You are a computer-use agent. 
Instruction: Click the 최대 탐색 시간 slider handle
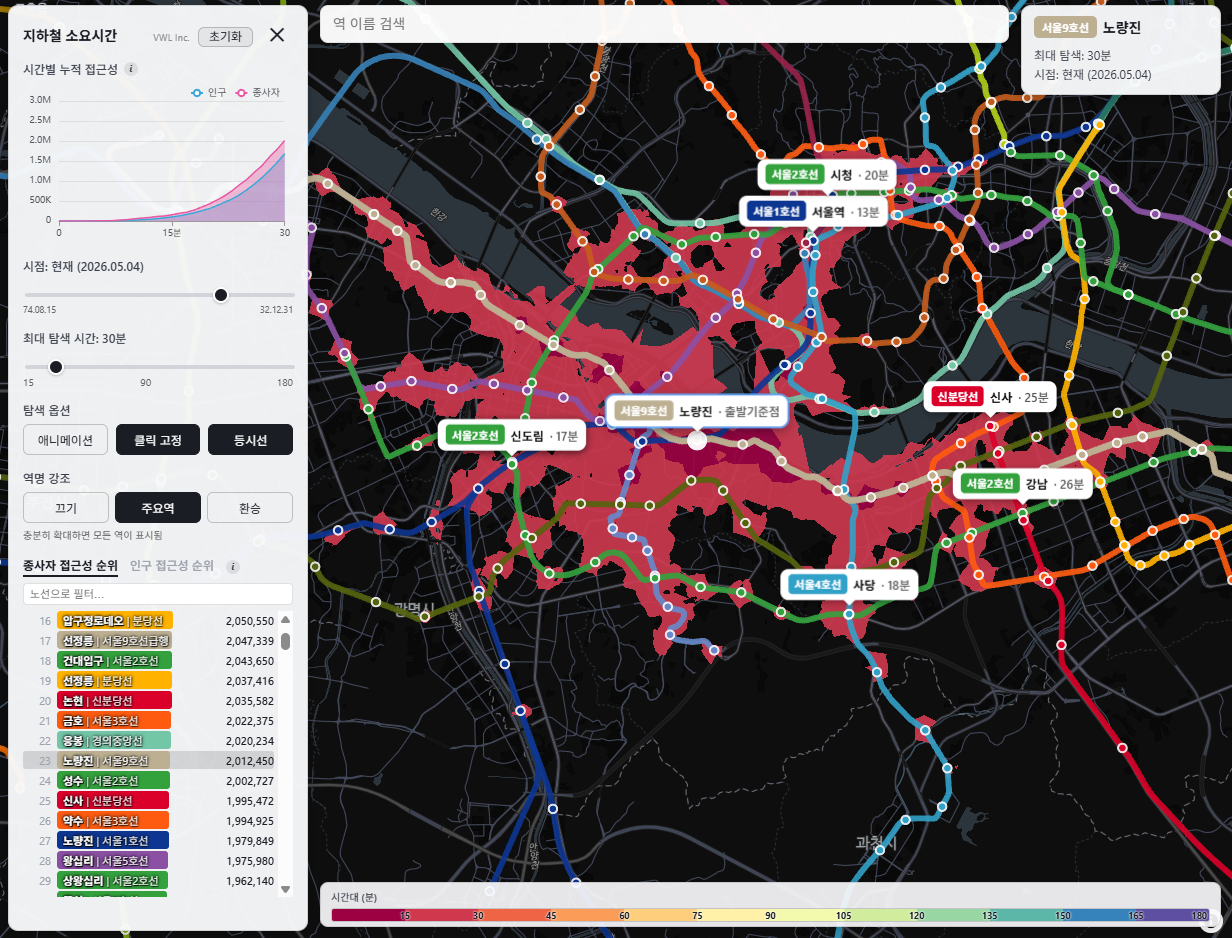(x=56, y=367)
